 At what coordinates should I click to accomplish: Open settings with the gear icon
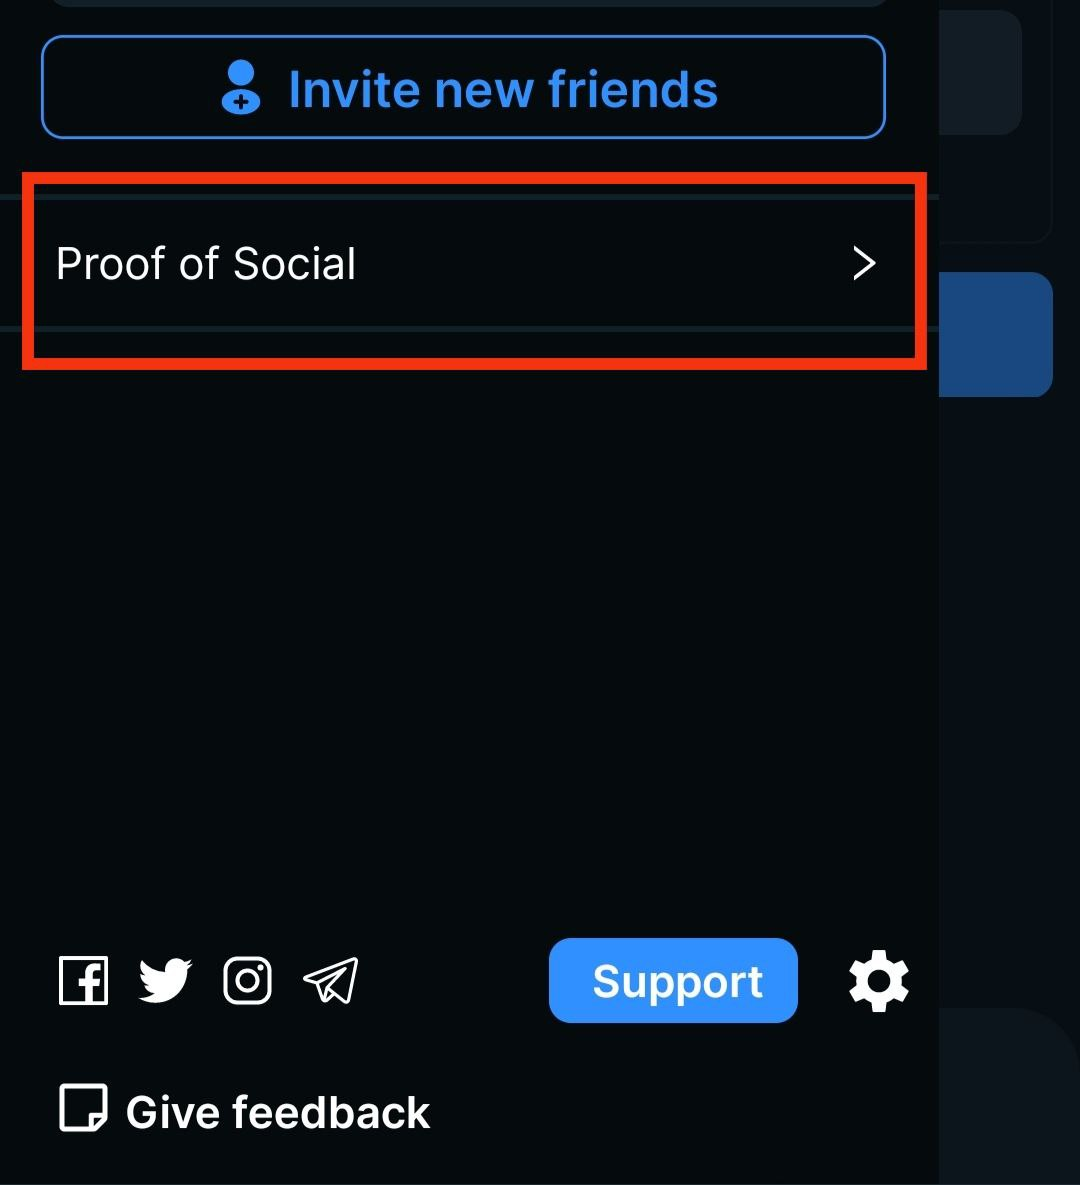(x=878, y=981)
